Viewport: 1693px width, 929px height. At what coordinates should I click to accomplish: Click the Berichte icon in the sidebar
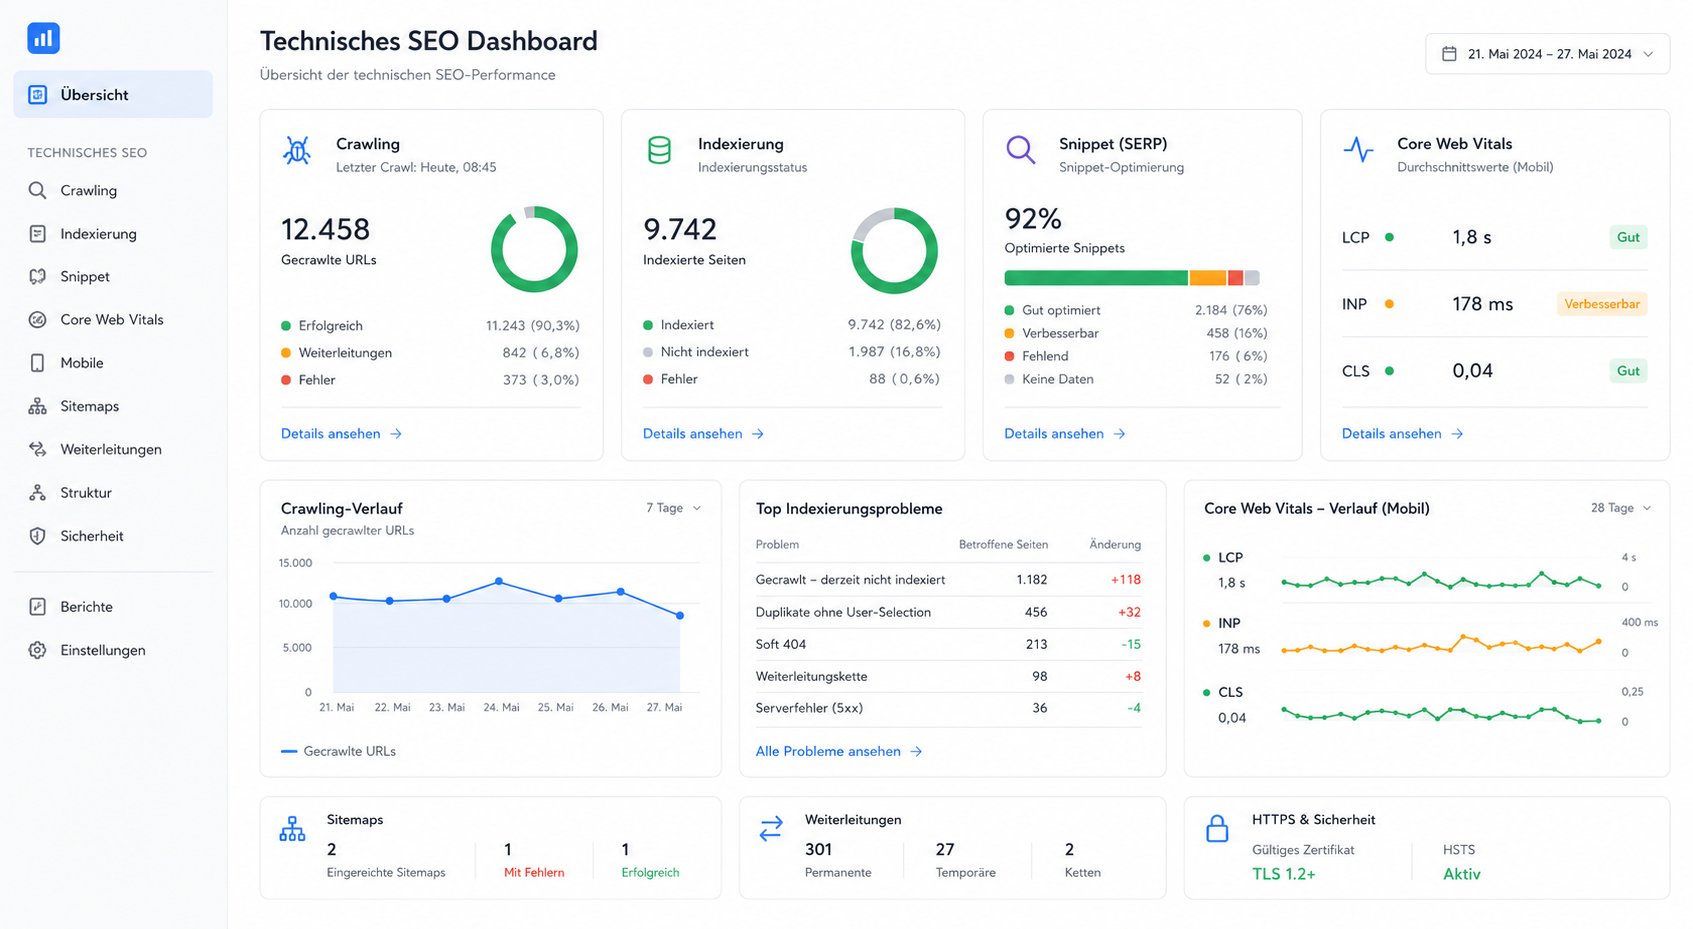pyautogui.click(x=37, y=607)
